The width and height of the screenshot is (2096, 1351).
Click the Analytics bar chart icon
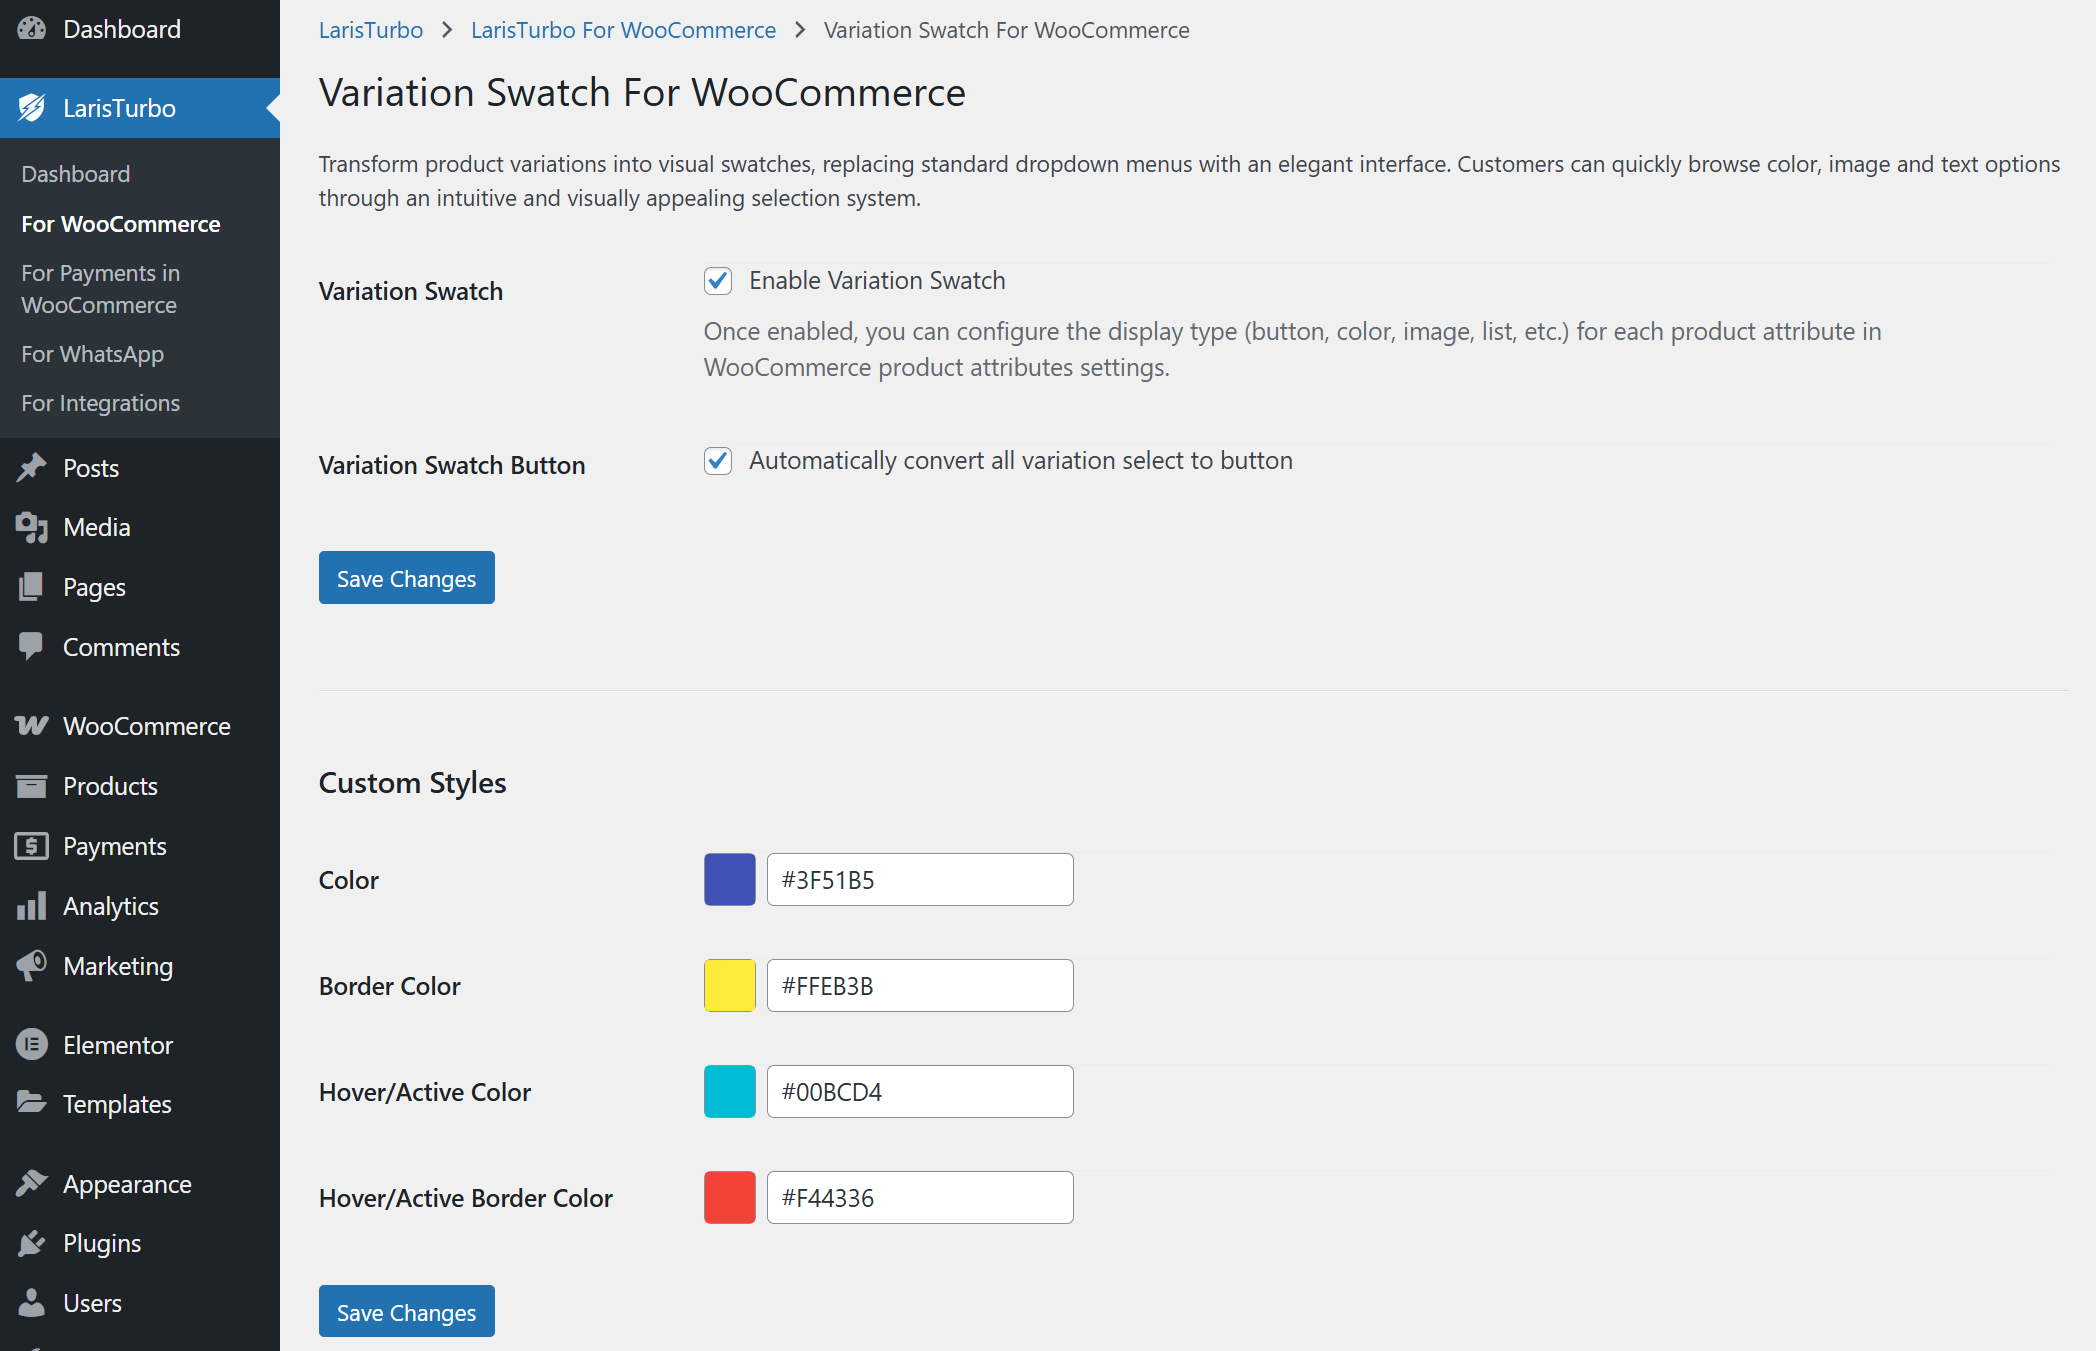click(x=31, y=906)
